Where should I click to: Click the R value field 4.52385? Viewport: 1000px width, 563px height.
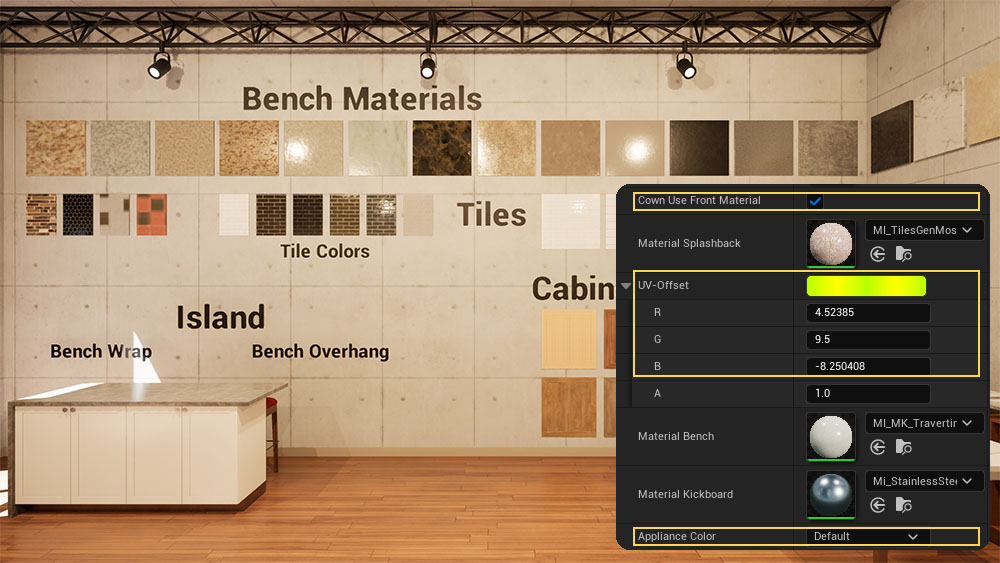click(x=868, y=313)
